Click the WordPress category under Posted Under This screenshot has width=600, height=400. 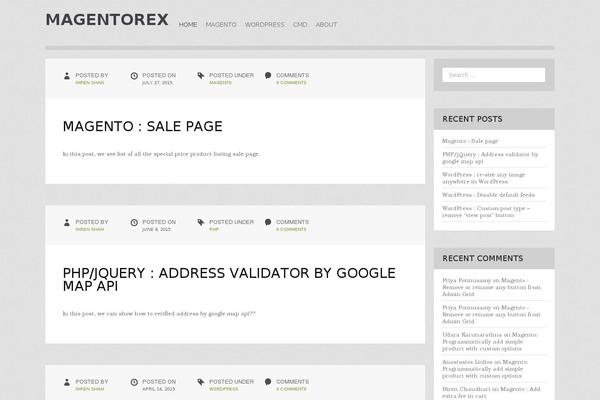pos(223,389)
